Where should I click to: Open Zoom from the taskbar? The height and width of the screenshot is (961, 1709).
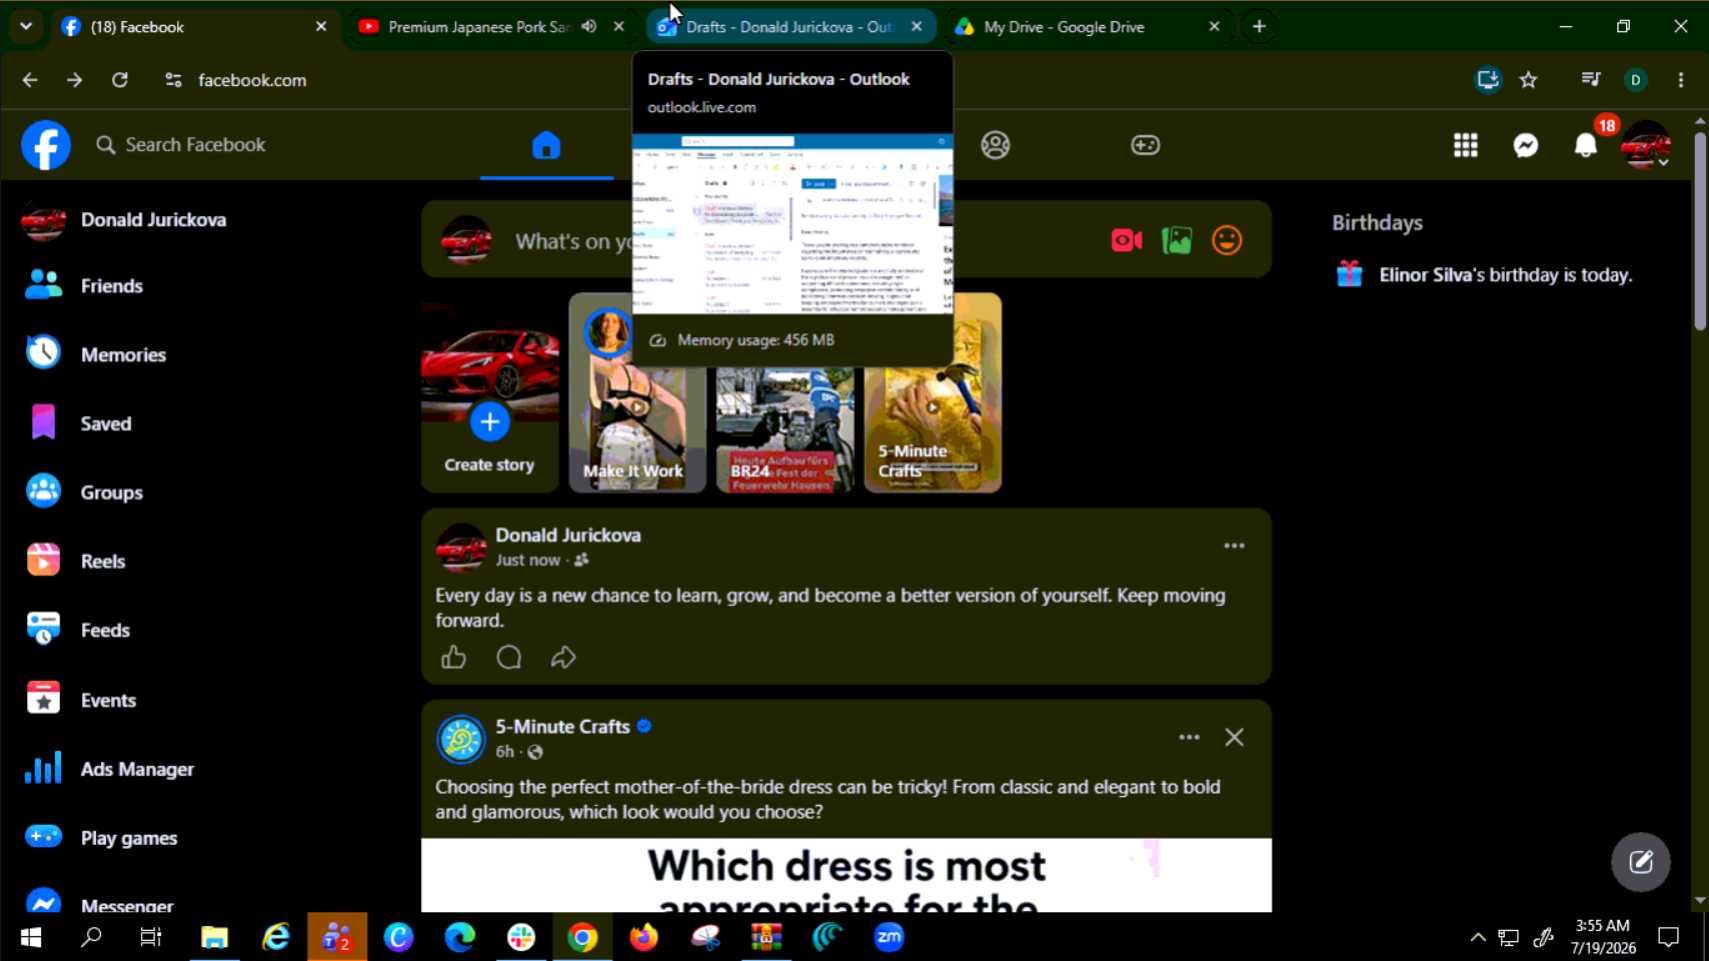[889, 937]
